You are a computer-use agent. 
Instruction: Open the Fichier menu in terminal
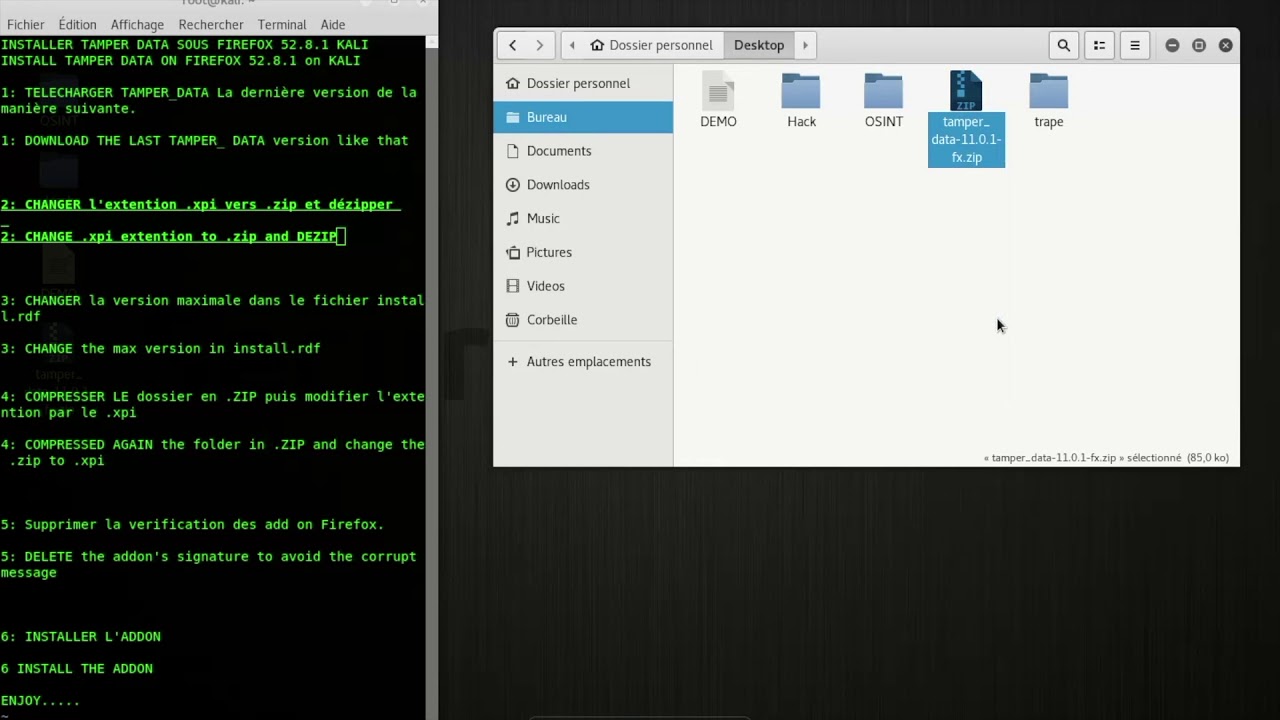[x=25, y=24]
